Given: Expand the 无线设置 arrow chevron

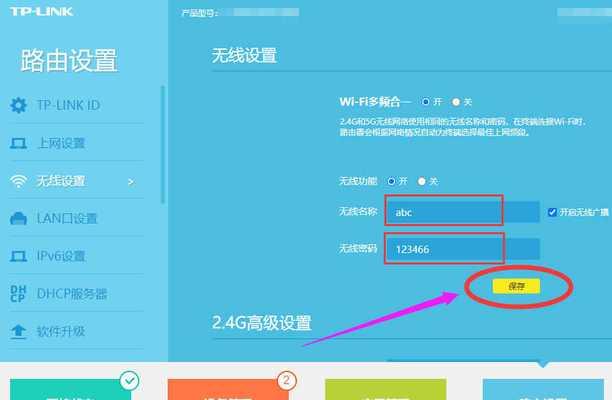Looking at the screenshot, I should pyautogui.click(x=131, y=181).
